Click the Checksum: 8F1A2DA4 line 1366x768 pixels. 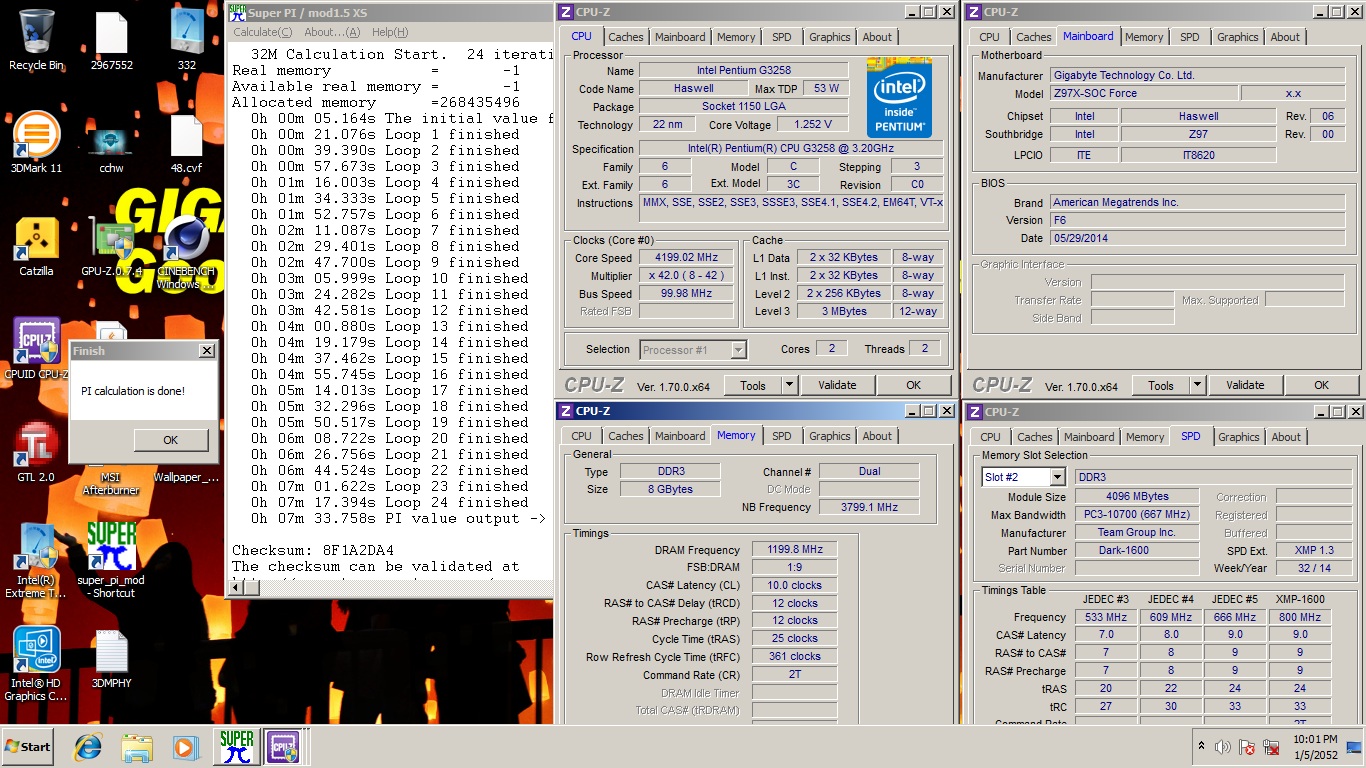[313, 551]
